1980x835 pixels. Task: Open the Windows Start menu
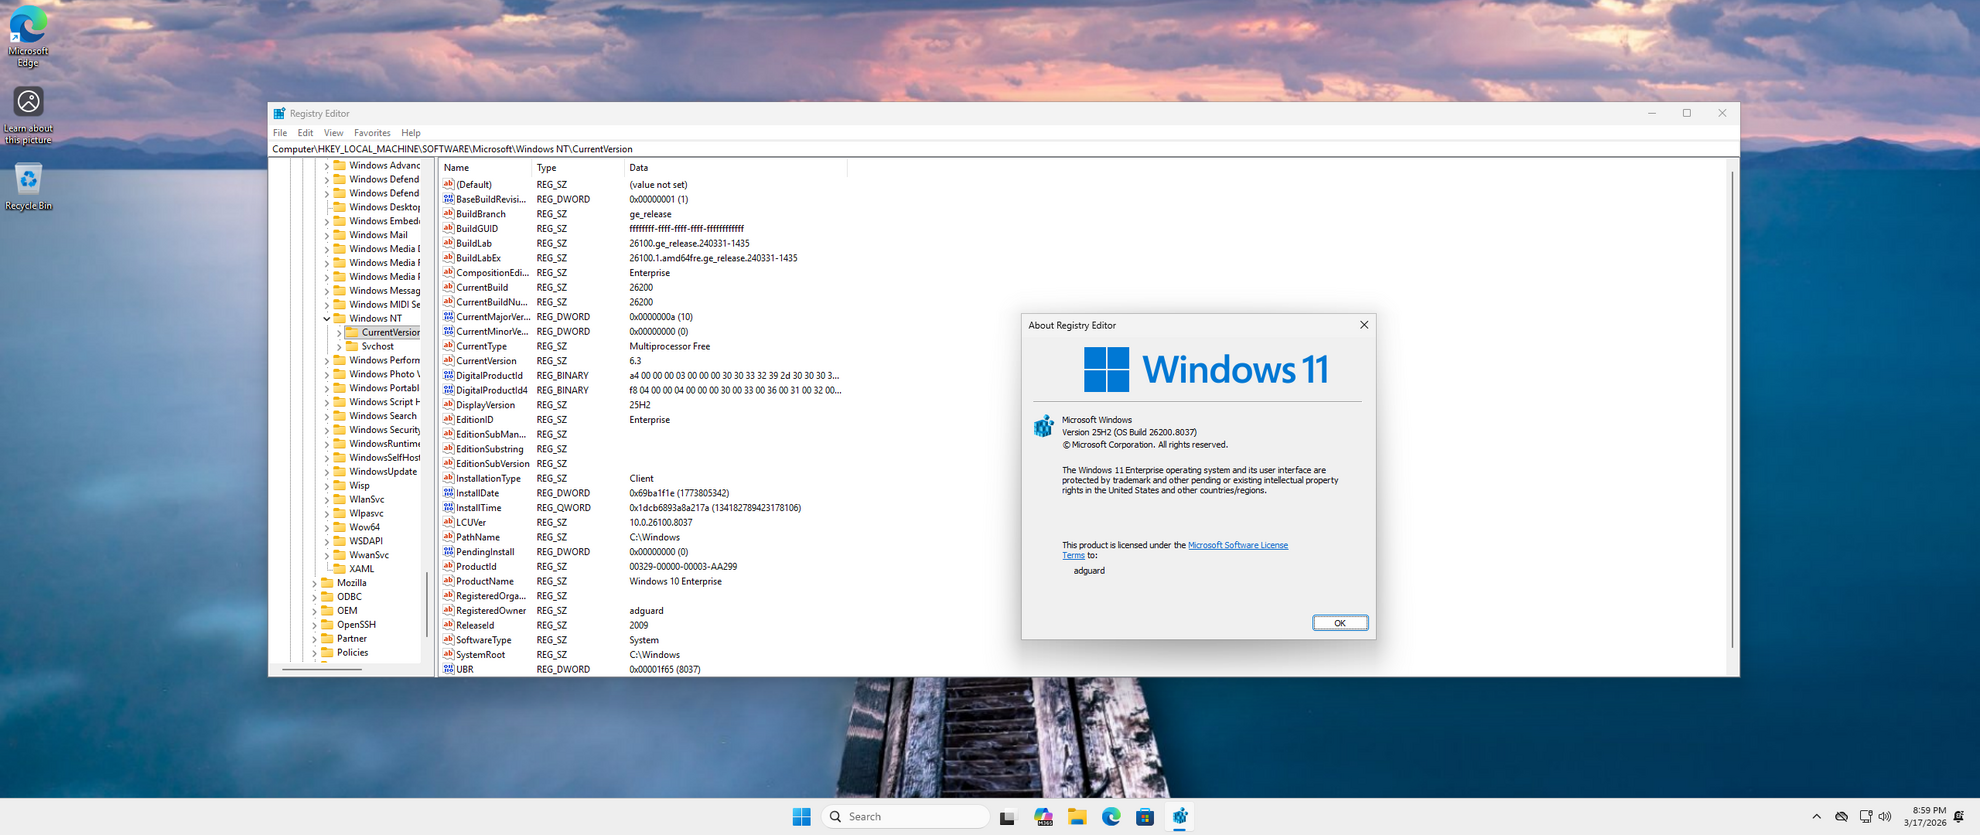[801, 817]
